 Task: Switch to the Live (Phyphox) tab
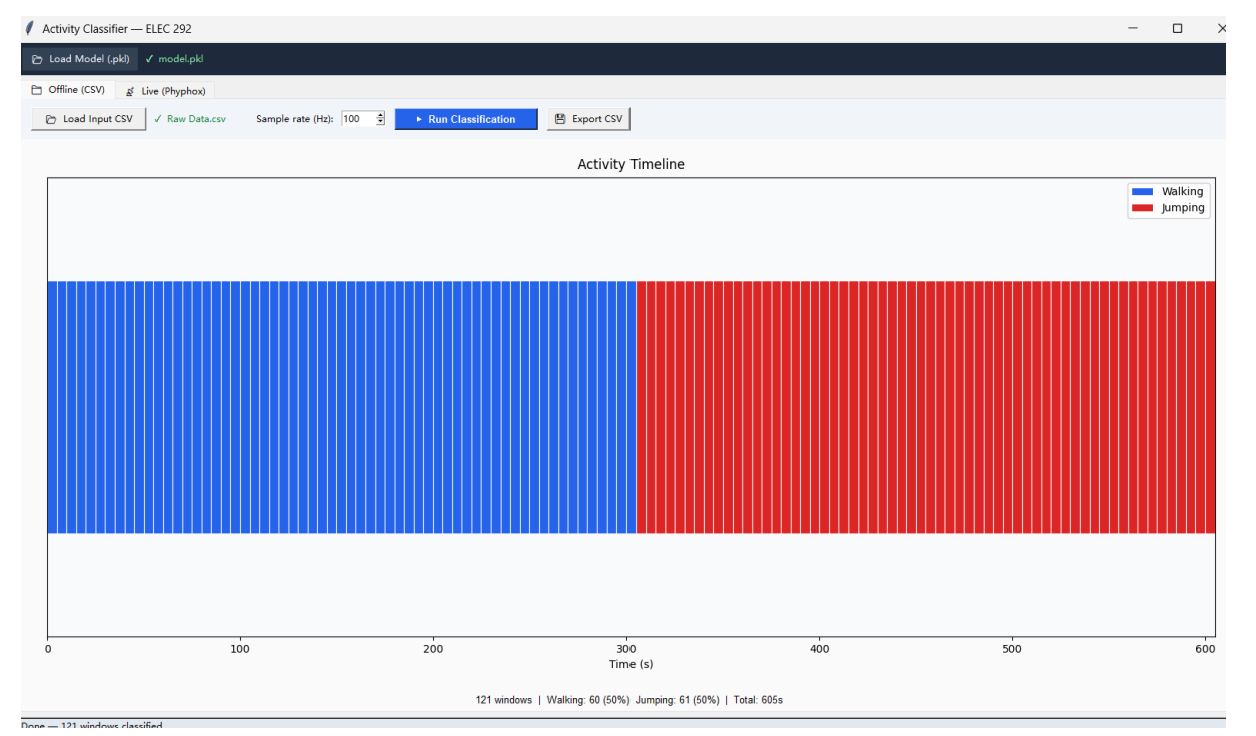point(165,91)
